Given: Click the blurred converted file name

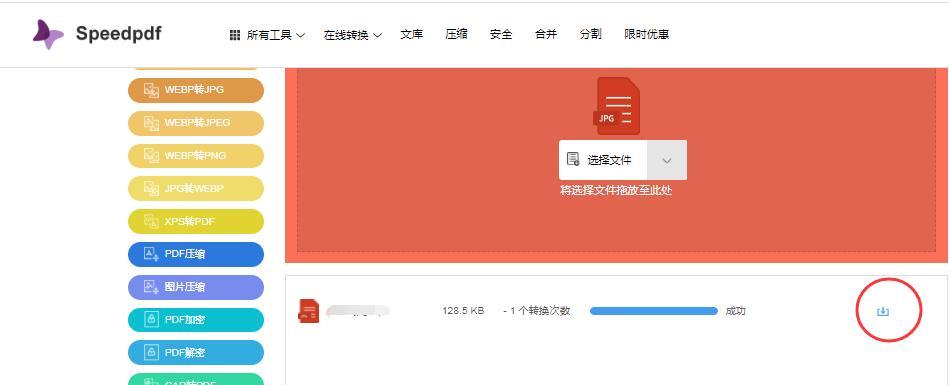Looking at the screenshot, I should [358, 311].
